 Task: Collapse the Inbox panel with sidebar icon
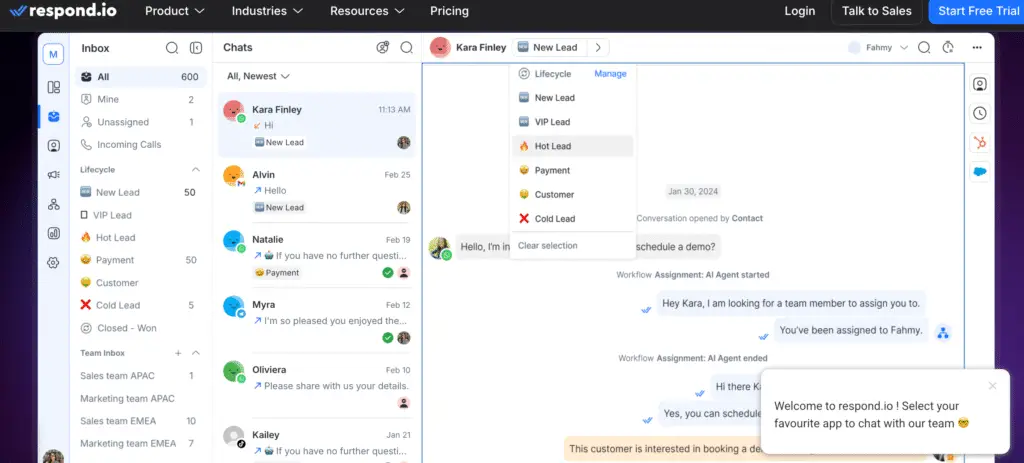[196, 48]
